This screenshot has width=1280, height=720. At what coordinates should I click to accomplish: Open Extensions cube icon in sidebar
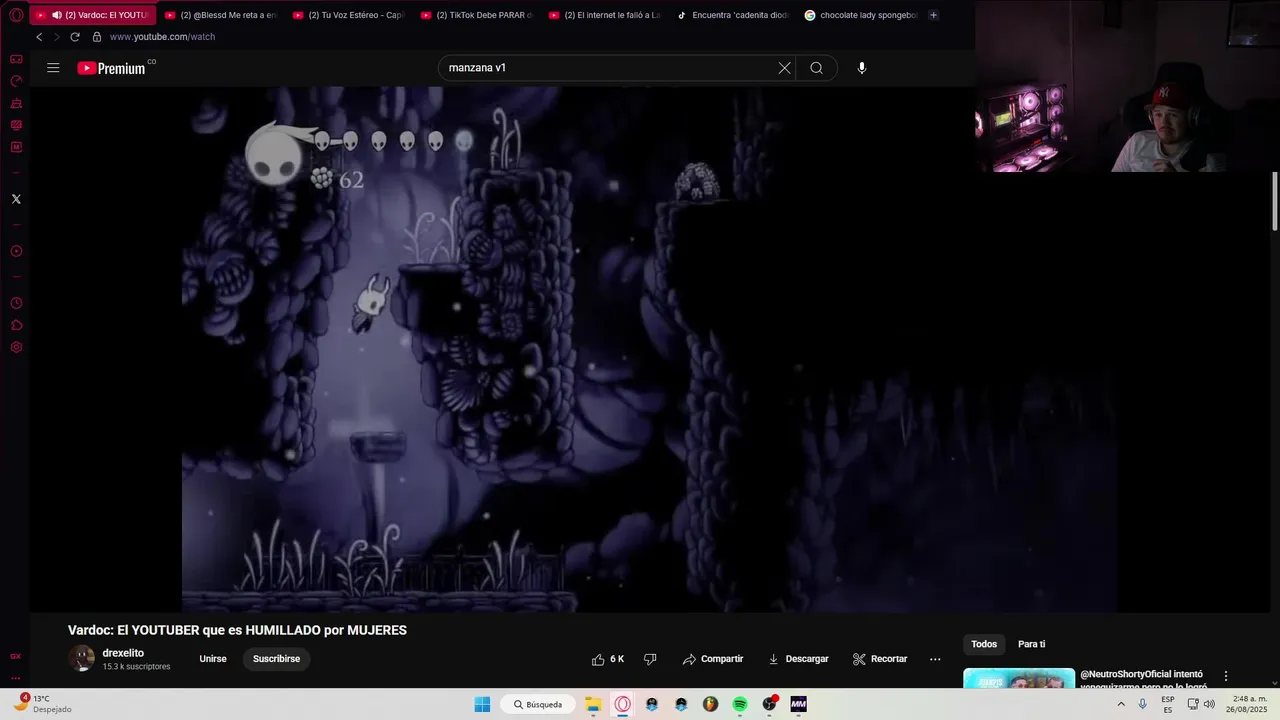coord(16,325)
